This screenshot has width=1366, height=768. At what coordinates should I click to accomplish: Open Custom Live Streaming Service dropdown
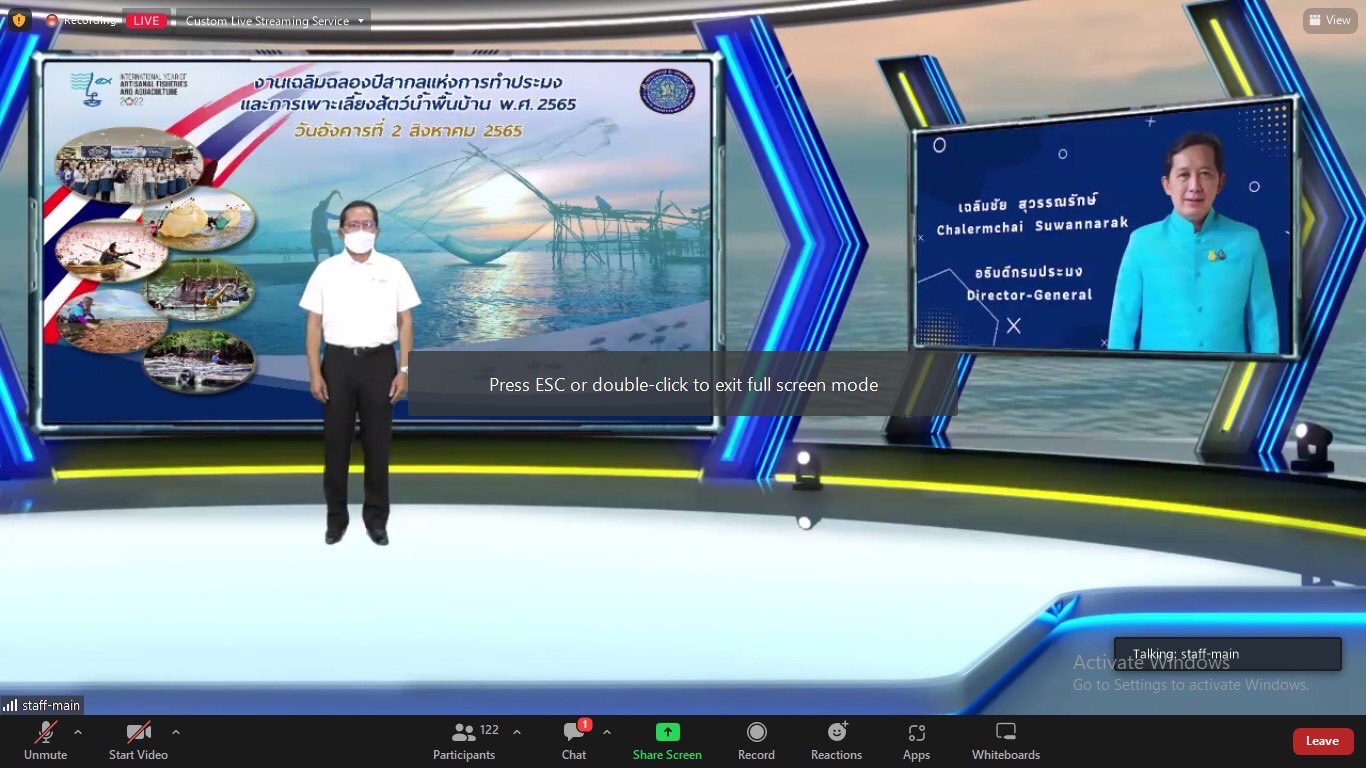pos(273,21)
